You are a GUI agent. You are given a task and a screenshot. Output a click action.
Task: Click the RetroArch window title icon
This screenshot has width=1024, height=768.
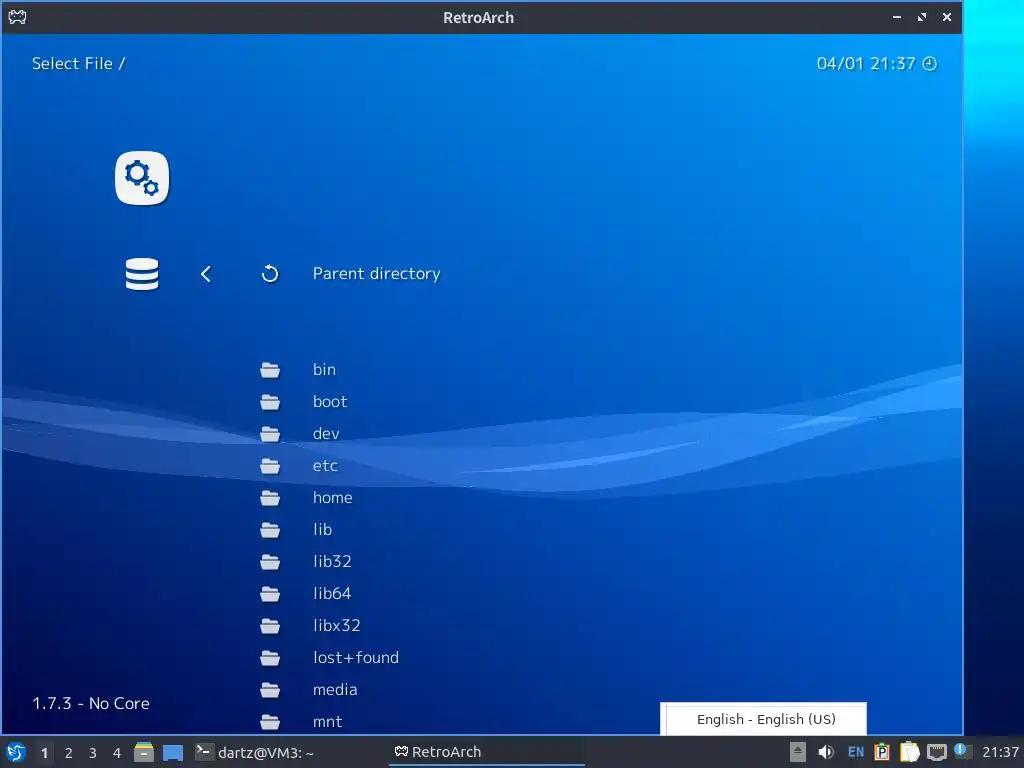pyautogui.click(x=17, y=17)
